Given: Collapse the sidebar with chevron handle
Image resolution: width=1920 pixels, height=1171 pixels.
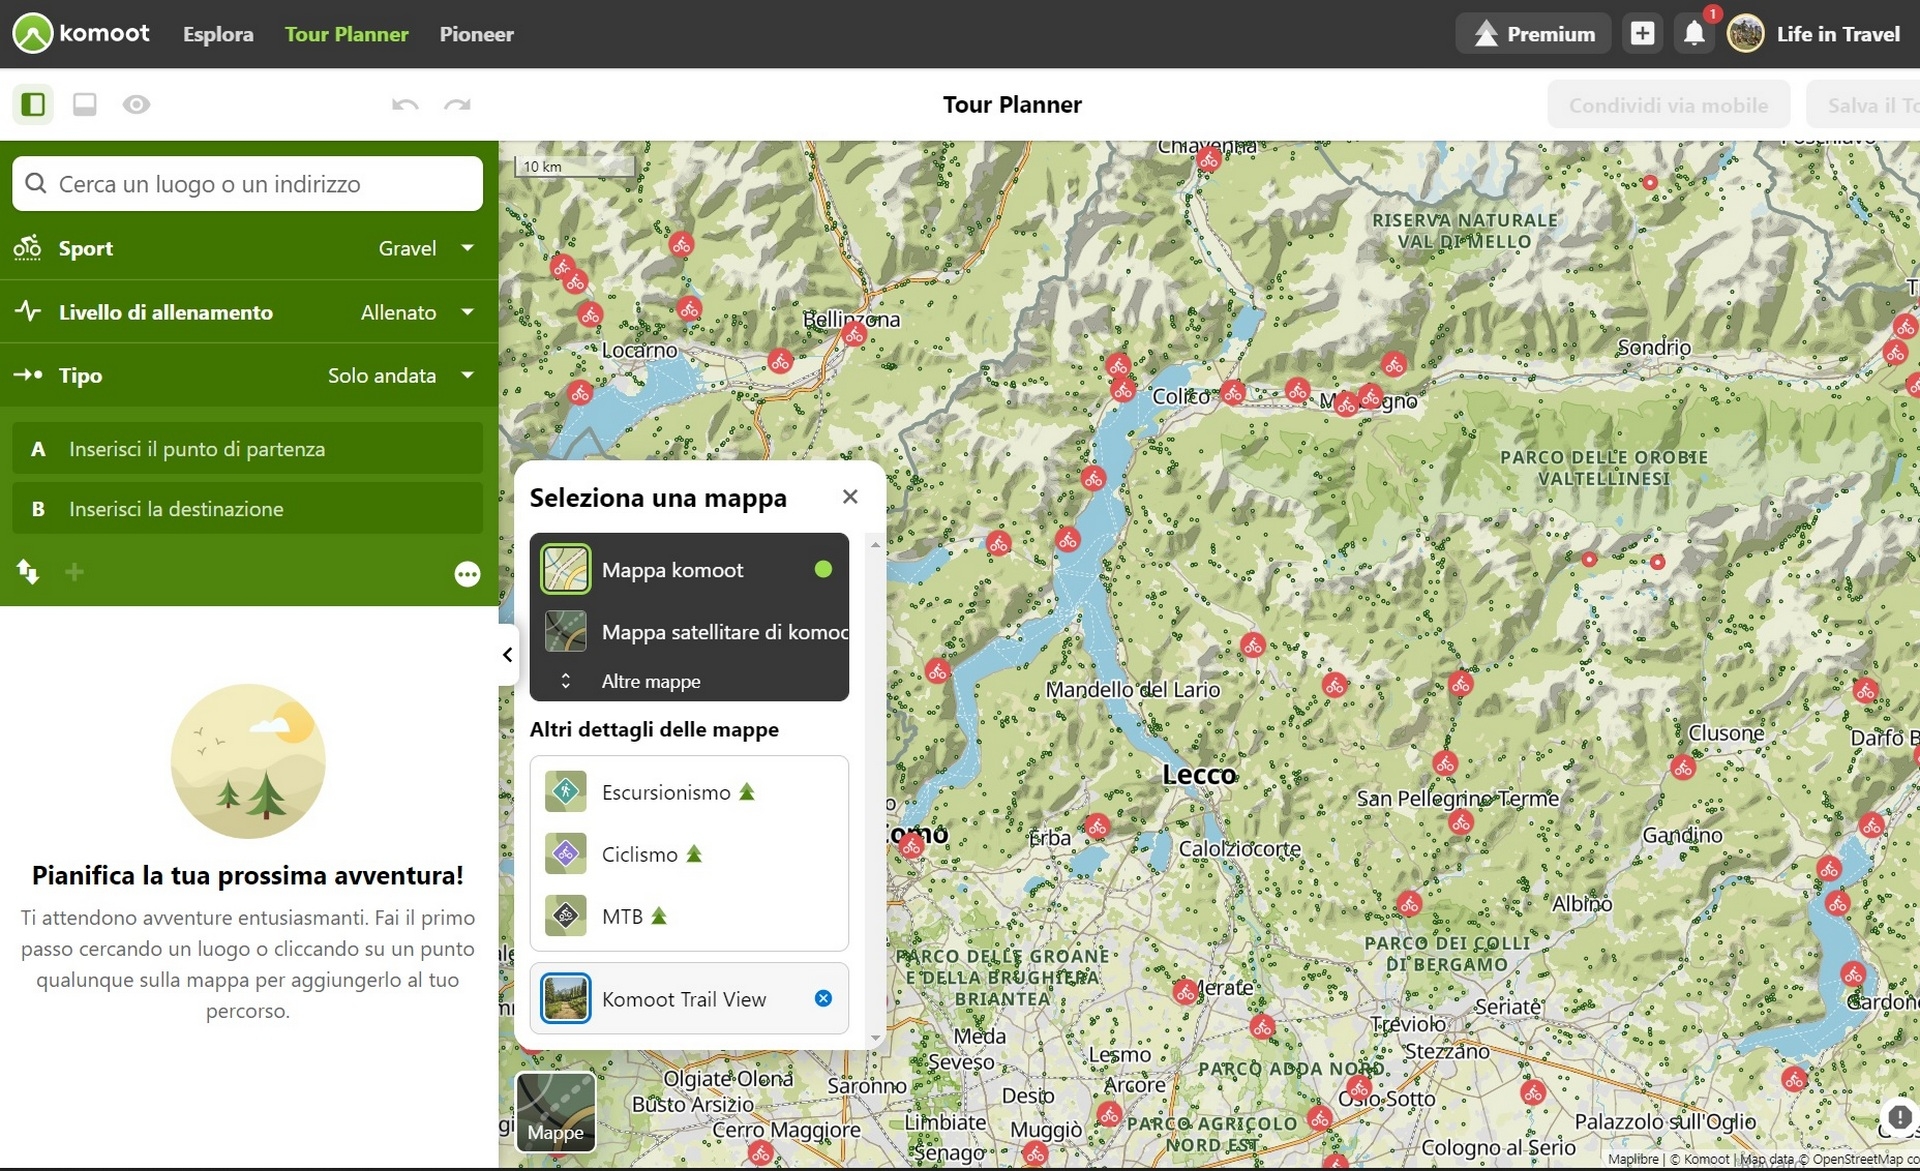Looking at the screenshot, I should coord(508,655).
